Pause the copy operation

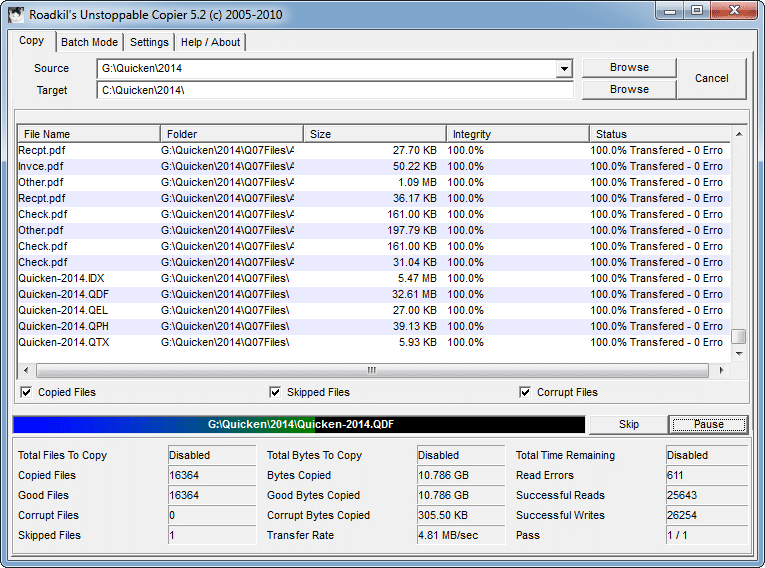click(708, 424)
